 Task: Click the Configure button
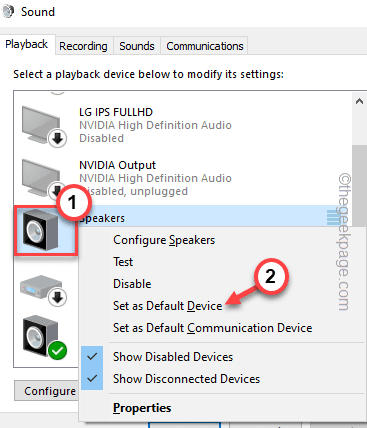tap(47, 391)
